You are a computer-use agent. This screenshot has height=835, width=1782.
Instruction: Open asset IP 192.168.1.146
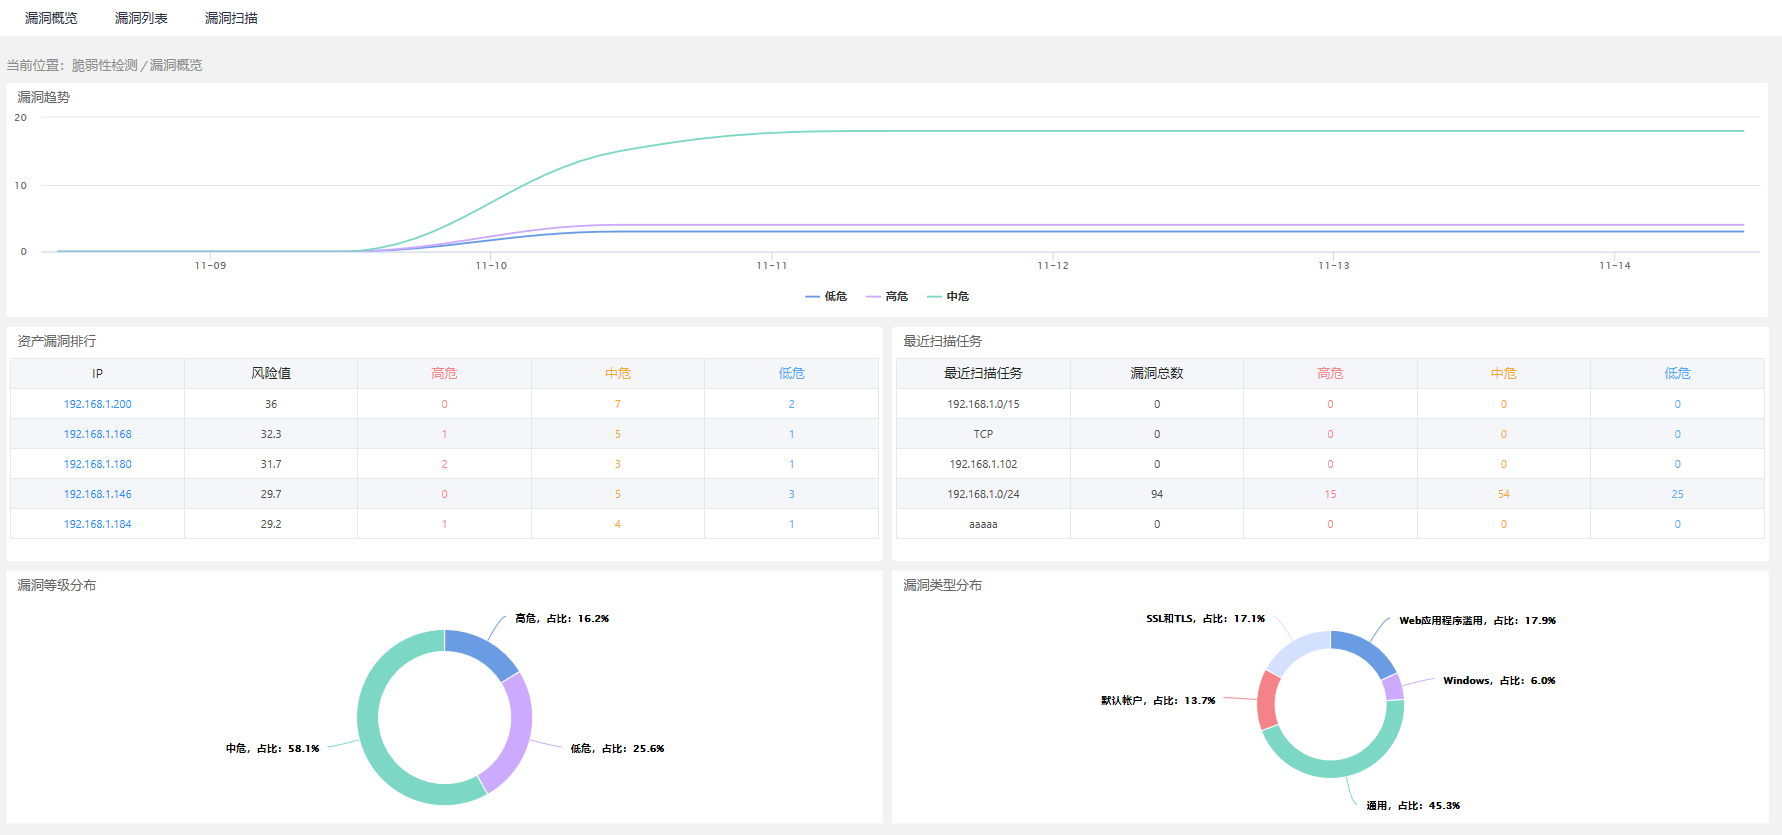(x=98, y=494)
